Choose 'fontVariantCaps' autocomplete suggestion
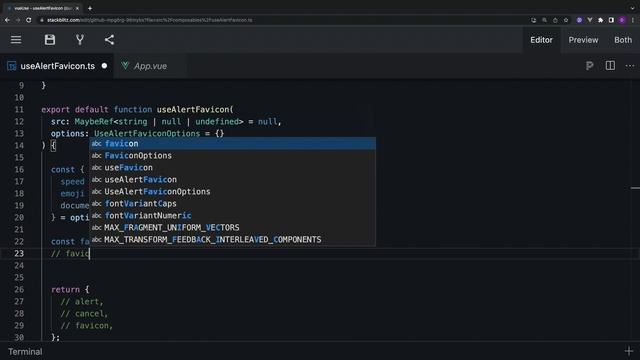 click(233, 204)
